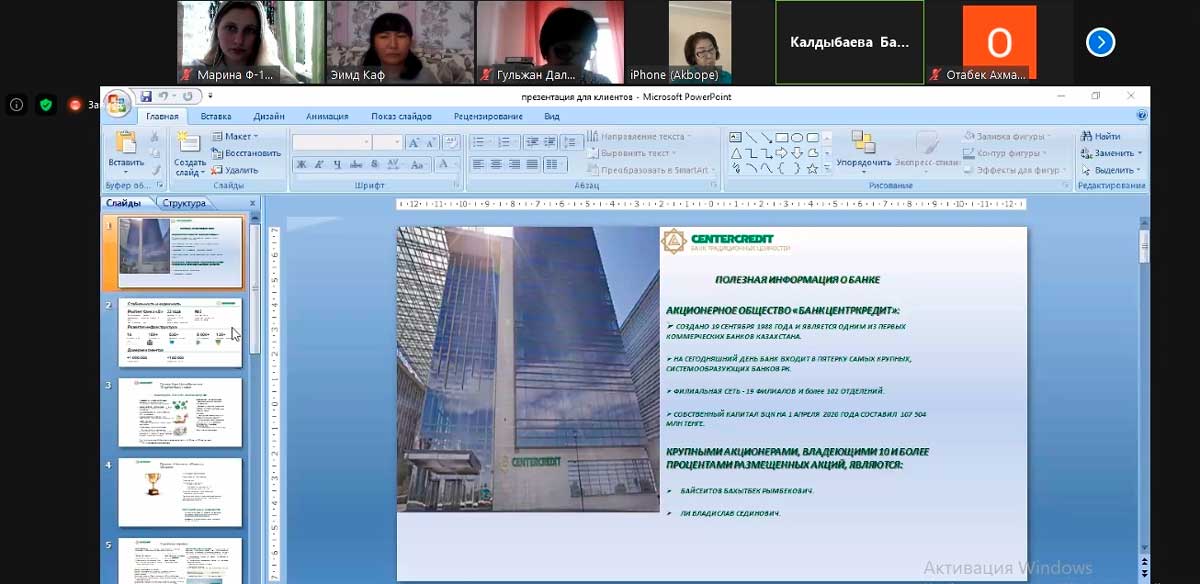Click the Найти find button
This screenshot has width=1200, height=584.
(1101, 136)
